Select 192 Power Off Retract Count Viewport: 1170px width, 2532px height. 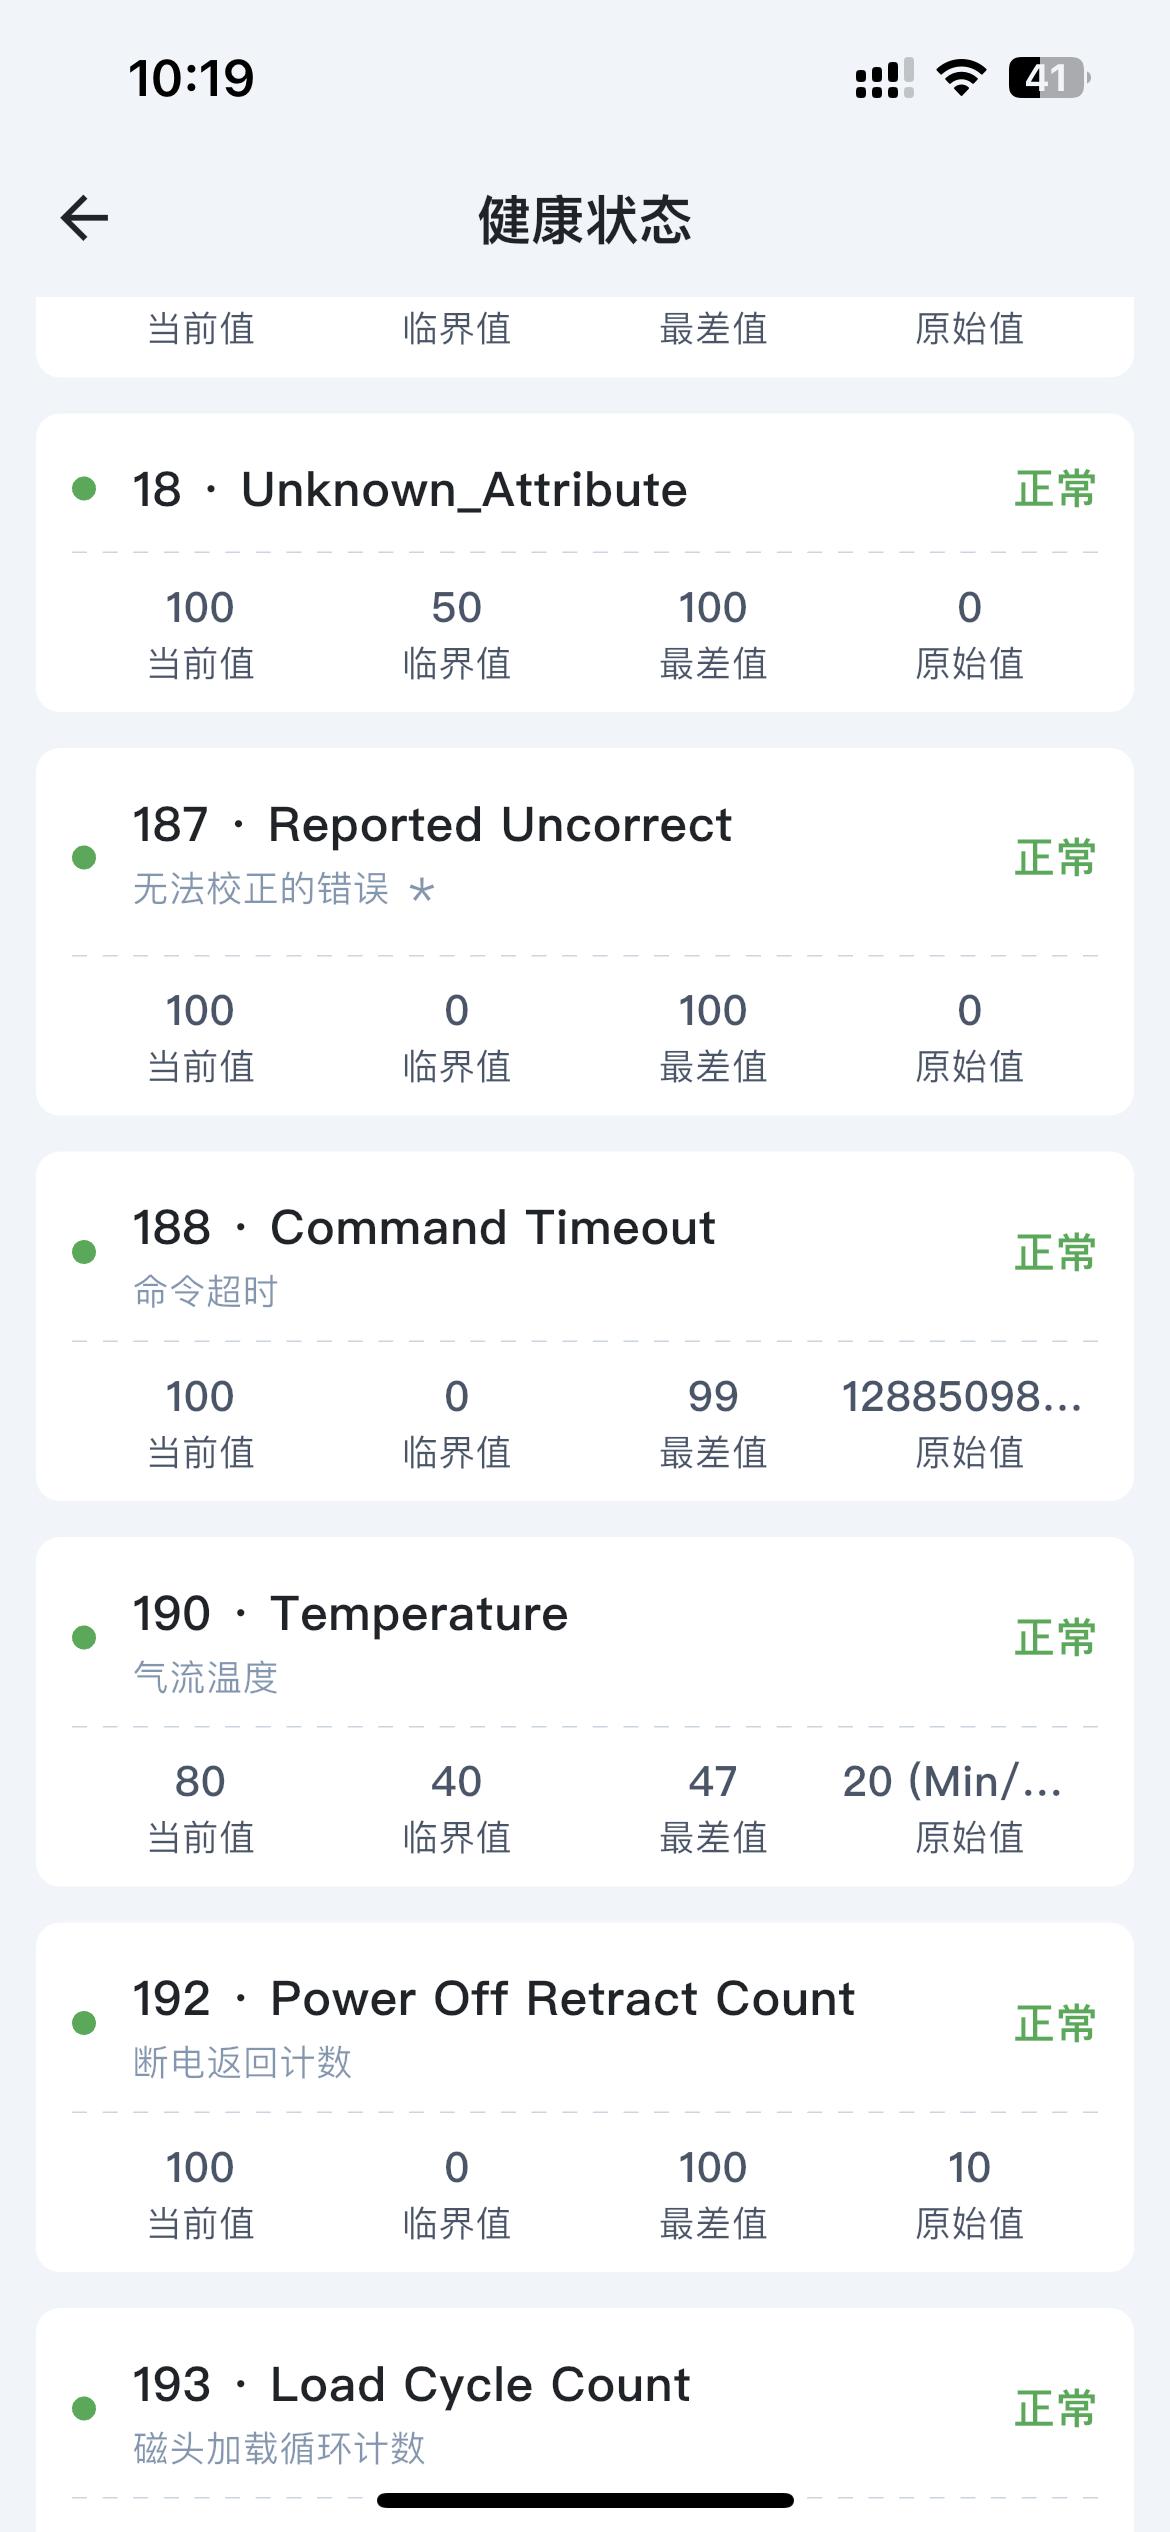point(494,1999)
